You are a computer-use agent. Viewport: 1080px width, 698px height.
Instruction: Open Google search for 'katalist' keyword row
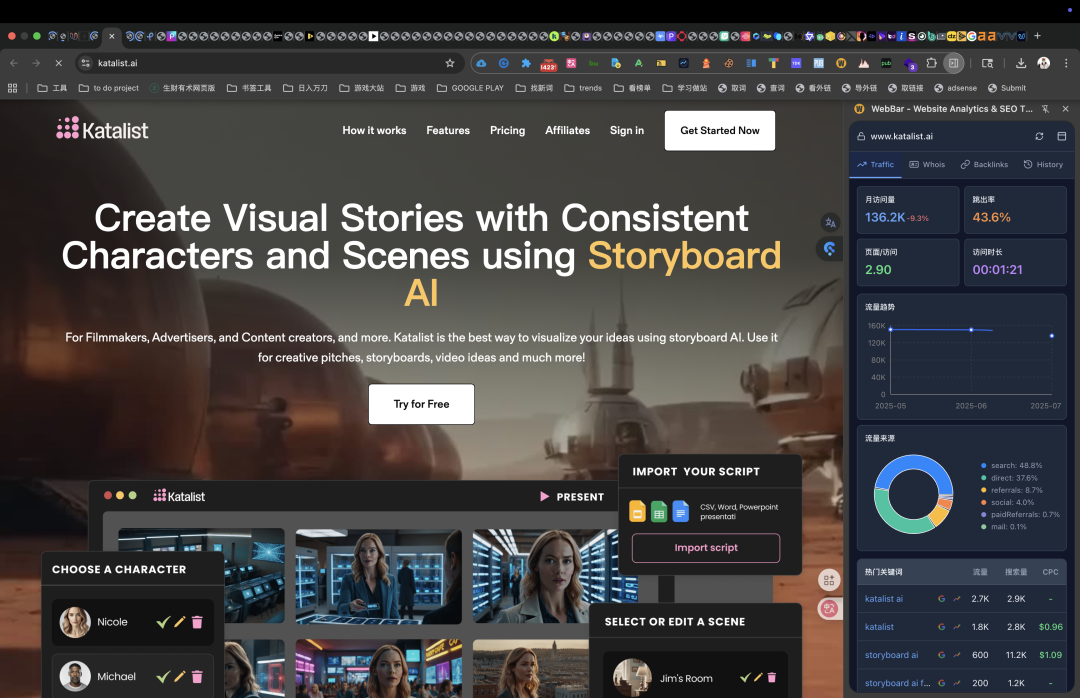942,627
